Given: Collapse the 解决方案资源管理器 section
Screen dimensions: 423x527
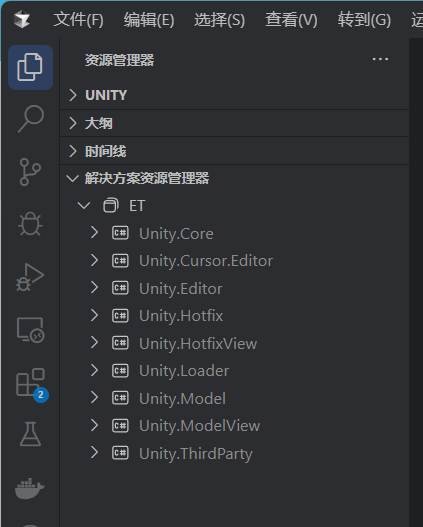Looking at the screenshot, I should 234,178.
